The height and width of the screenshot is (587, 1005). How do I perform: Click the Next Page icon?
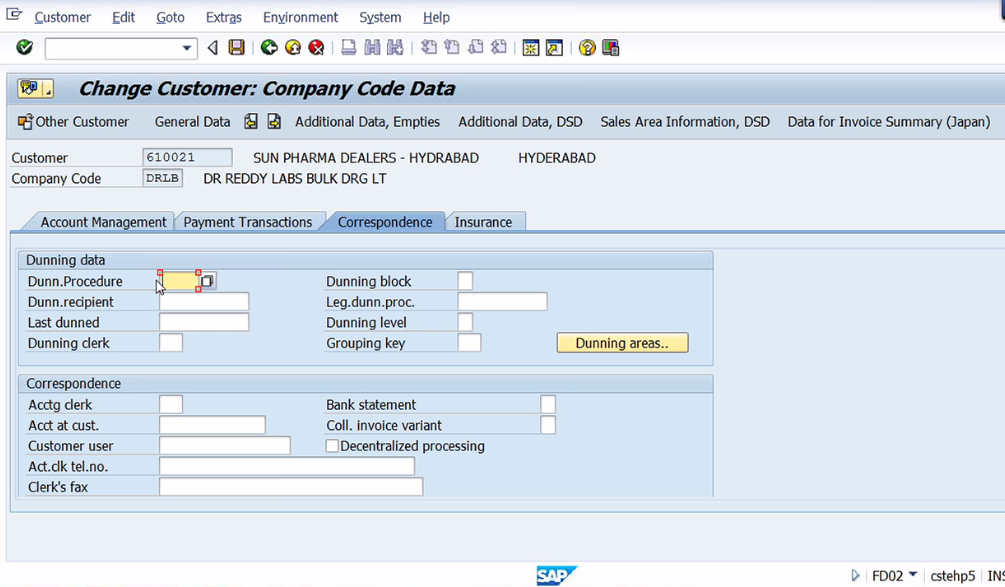click(x=476, y=47)
